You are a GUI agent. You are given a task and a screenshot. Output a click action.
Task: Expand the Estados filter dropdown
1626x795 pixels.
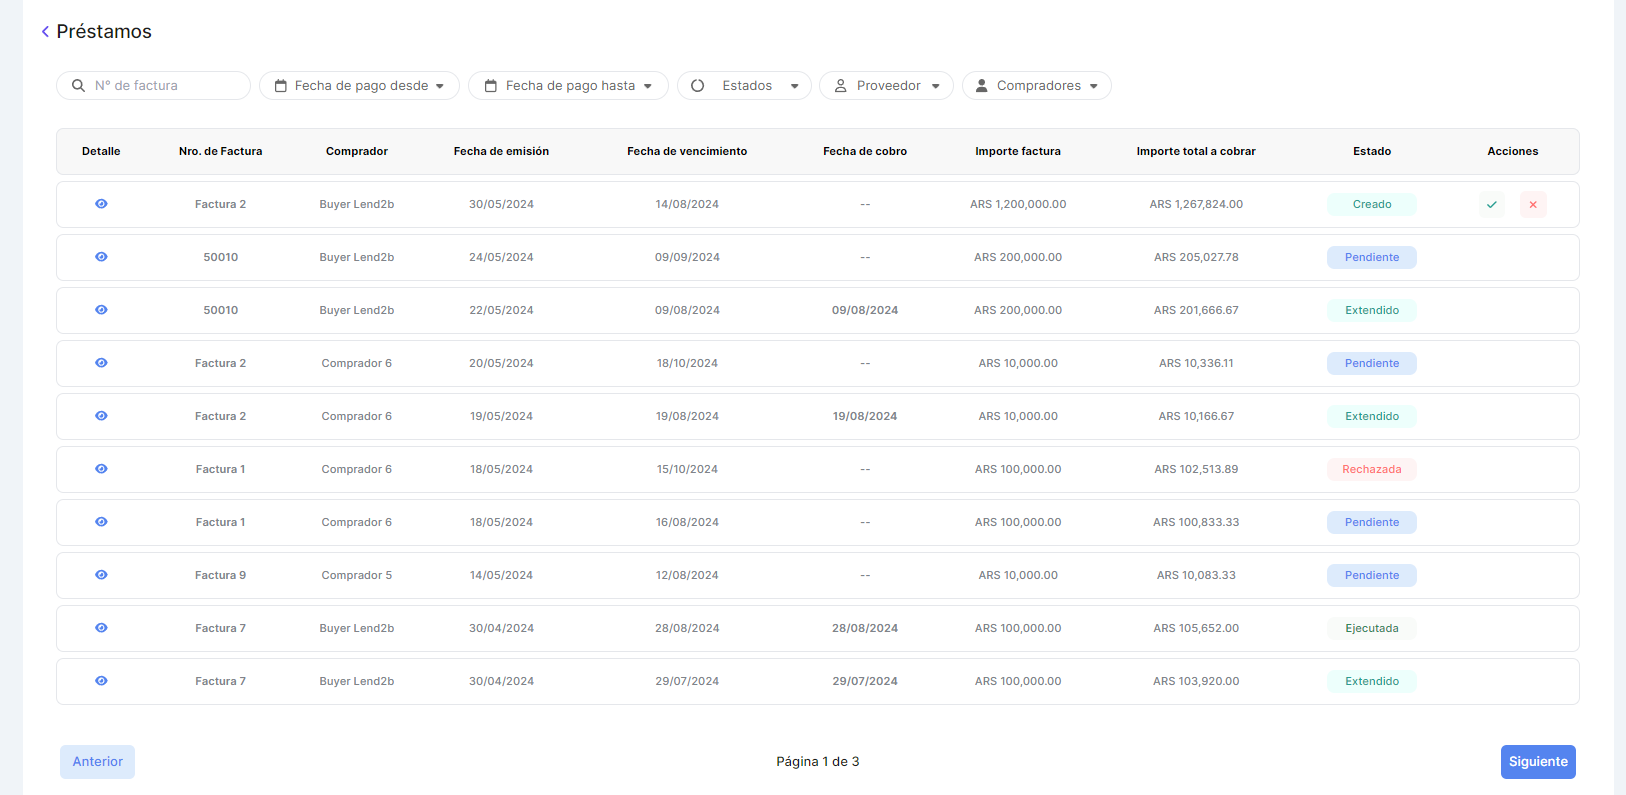(x=744, y=86)
